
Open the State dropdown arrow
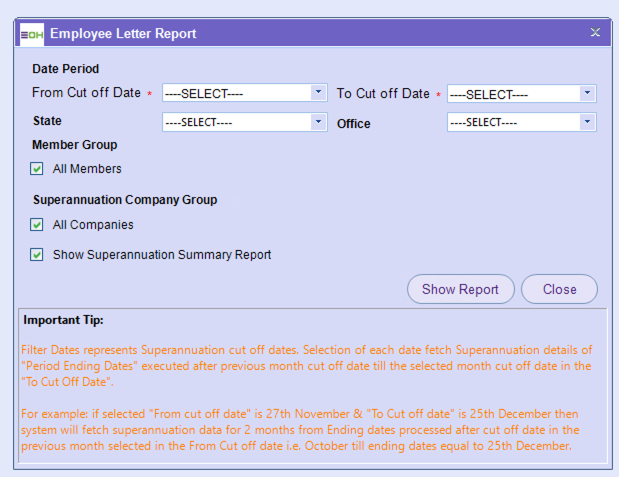click(318, 122)
